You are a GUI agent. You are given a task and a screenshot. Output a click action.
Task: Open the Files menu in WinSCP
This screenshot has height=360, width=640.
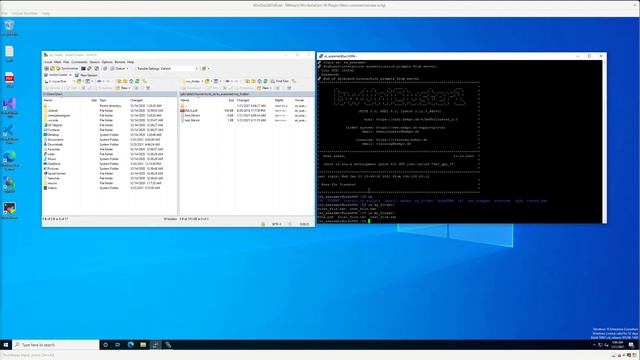(x=66, y=62)
